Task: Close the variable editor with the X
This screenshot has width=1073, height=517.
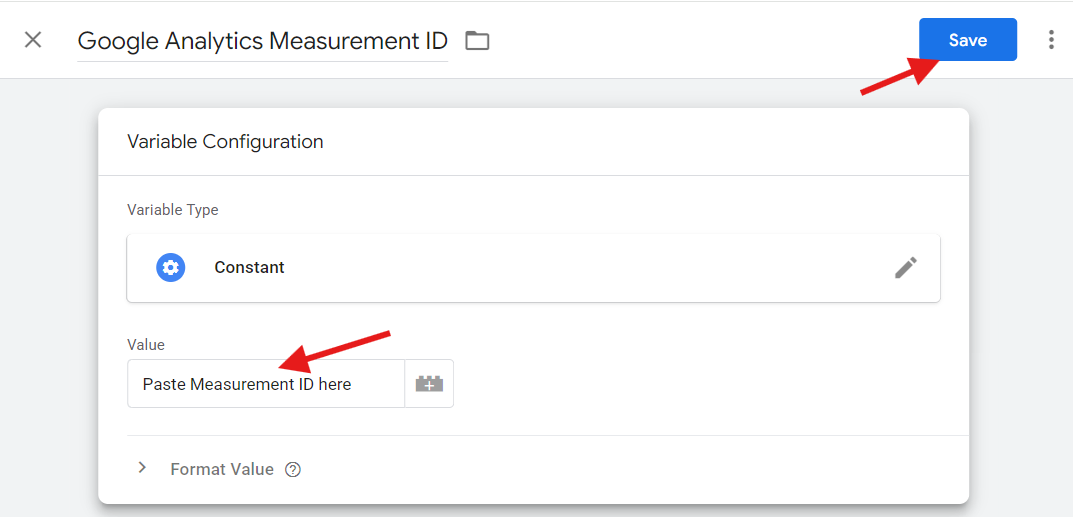Action: pyautogui.click(x=33, y=40)
